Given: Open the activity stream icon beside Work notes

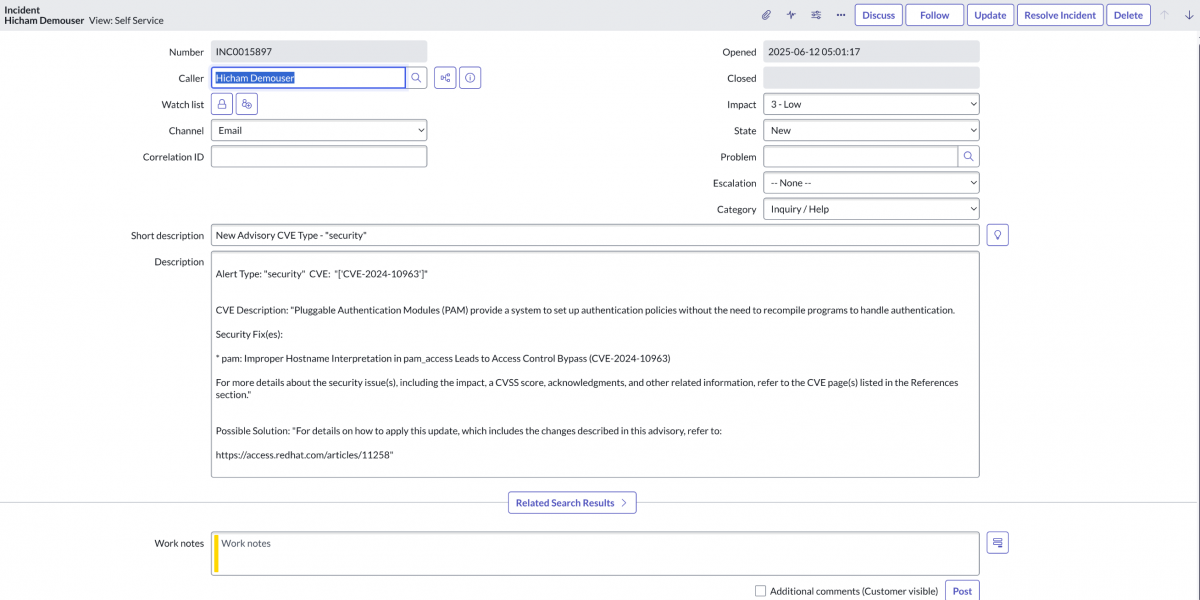Looking at the screenshot, I should tap(996, 542).
